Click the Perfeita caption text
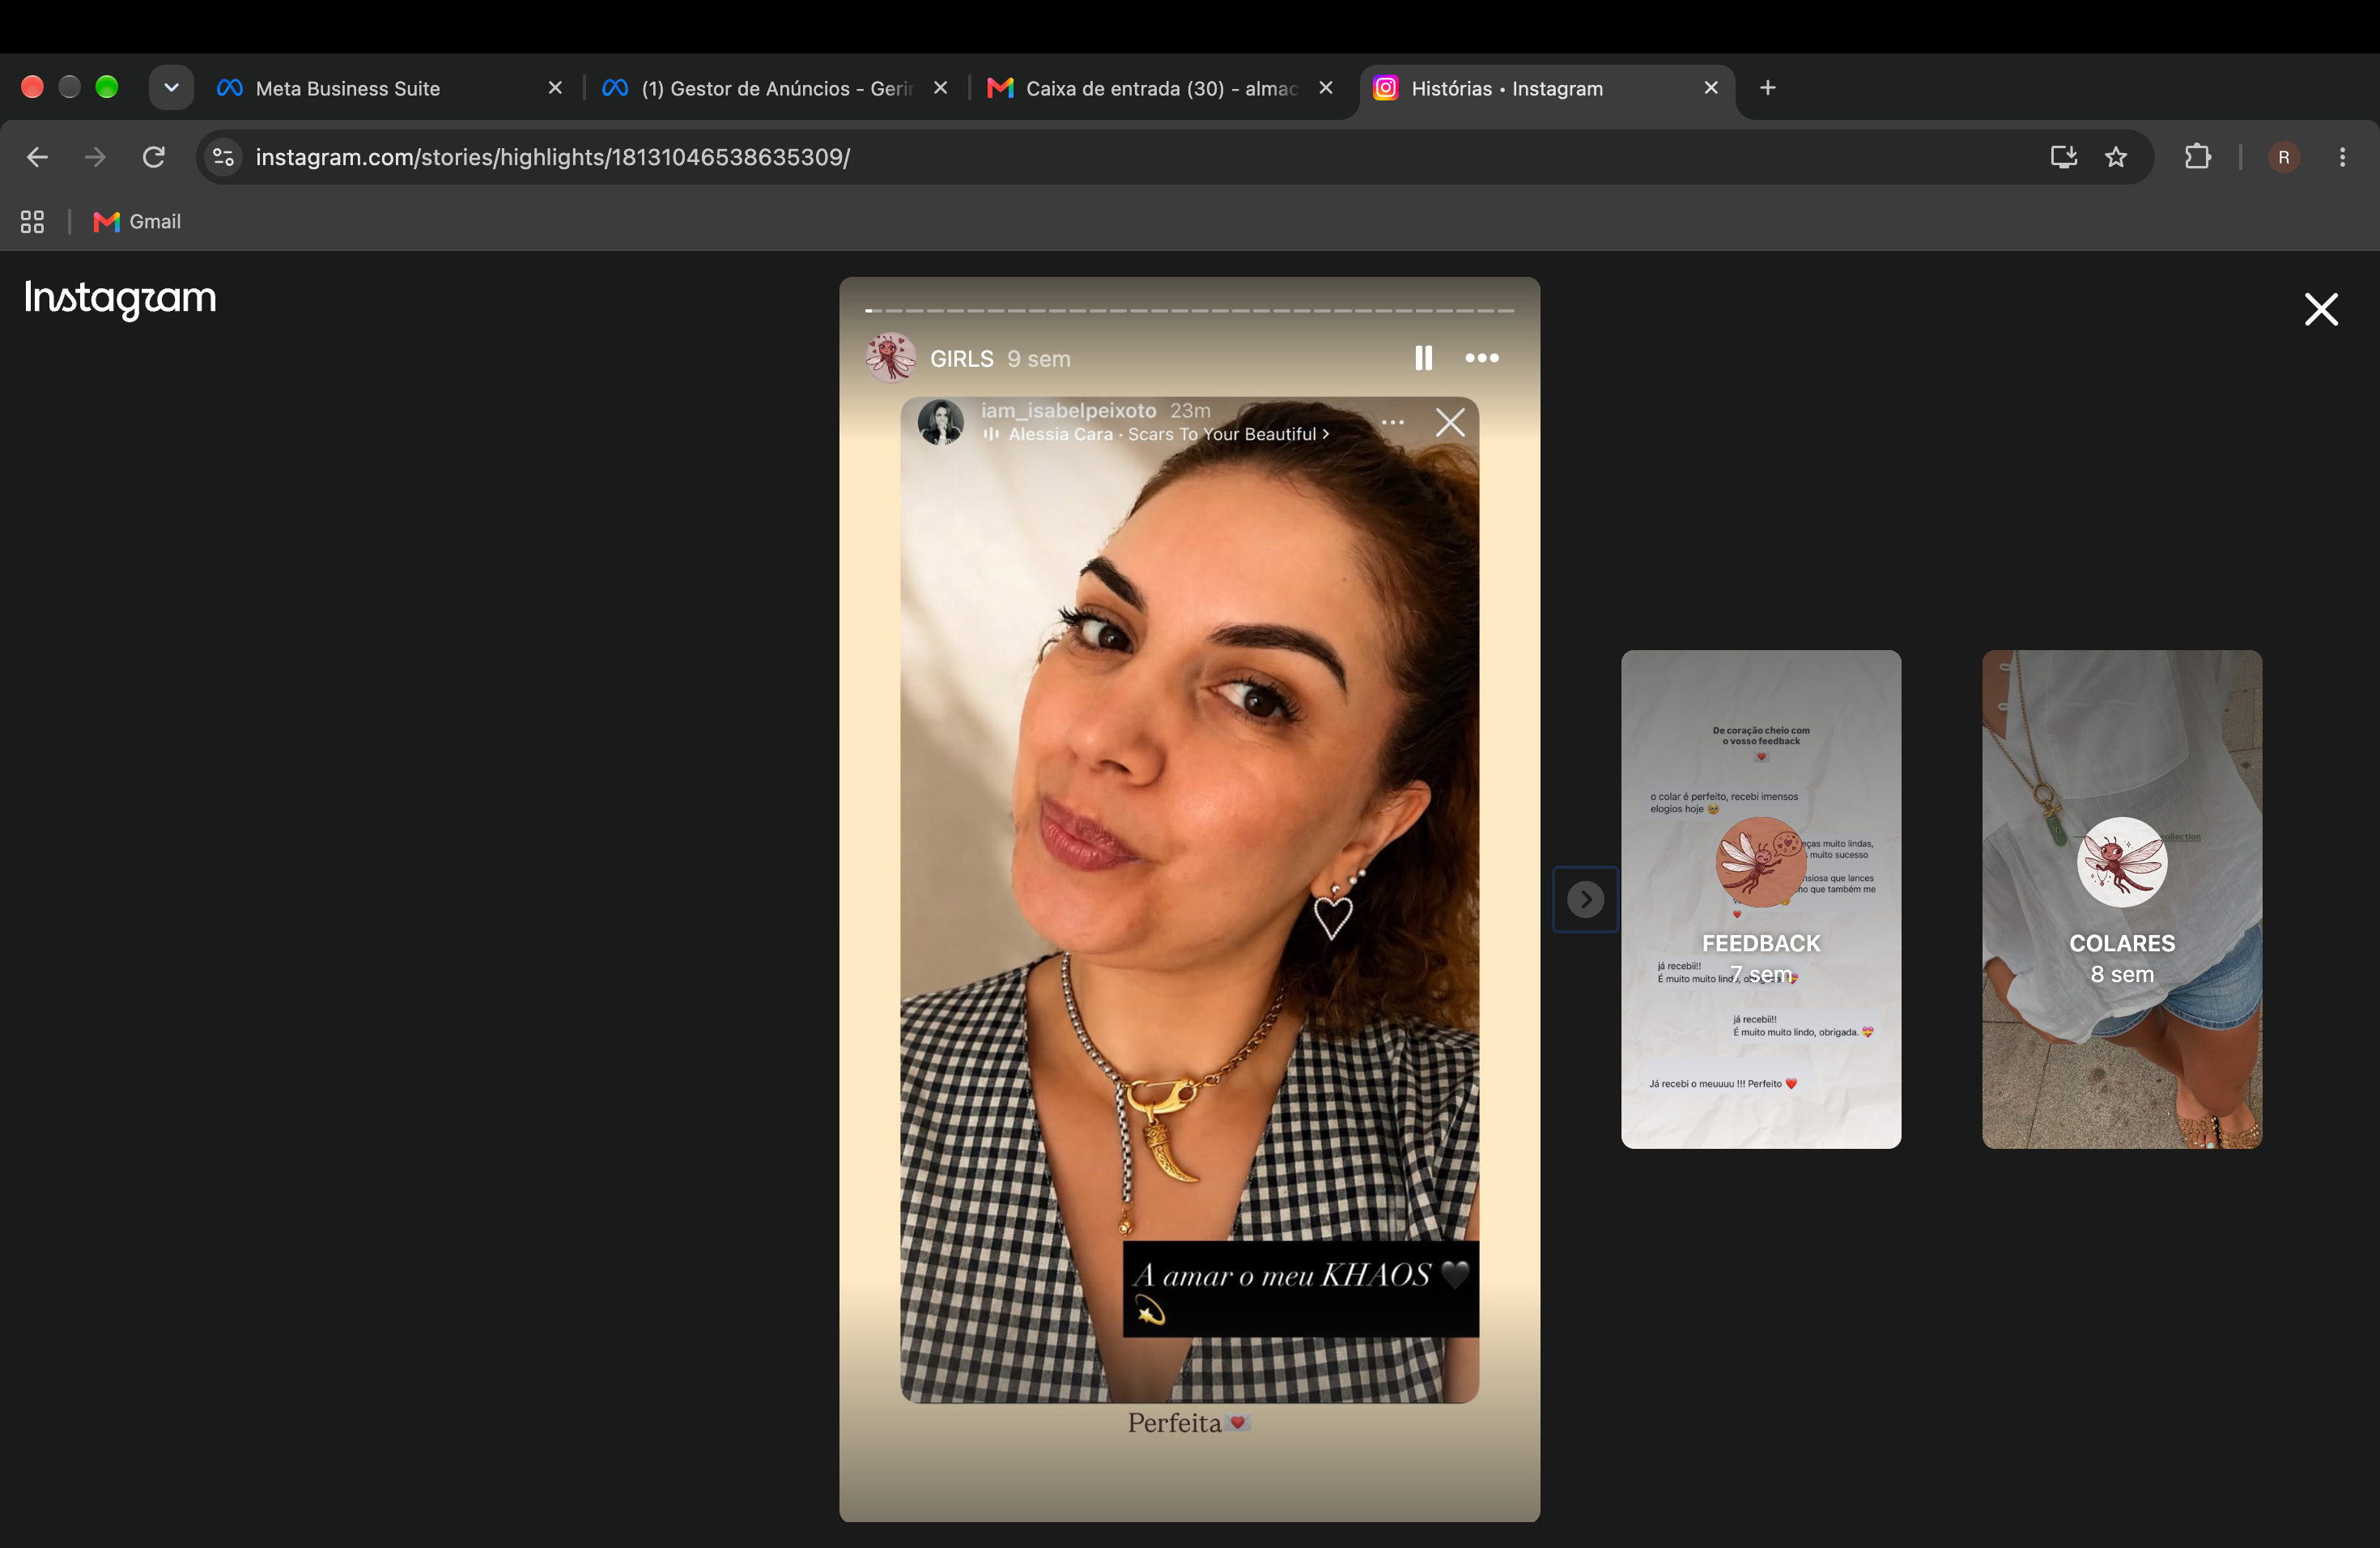Screen dimensions: 2380x1548 coord(1188,1423)
